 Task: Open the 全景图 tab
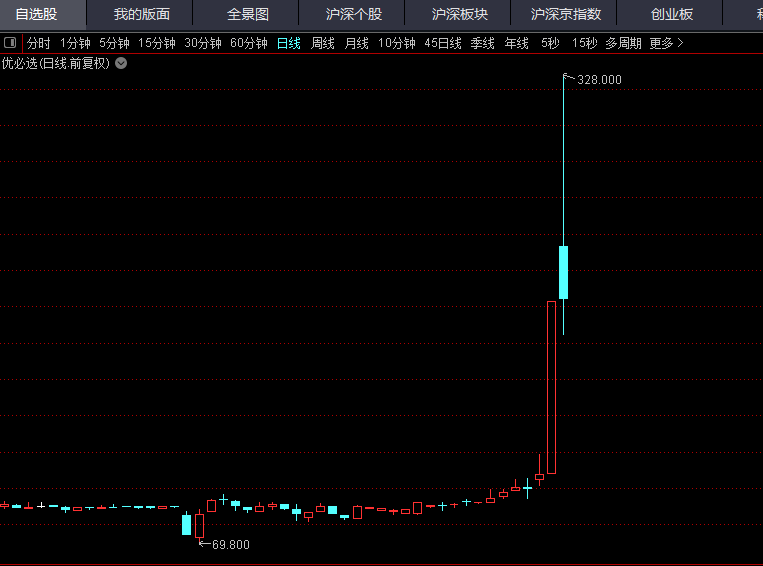[248, 14]
